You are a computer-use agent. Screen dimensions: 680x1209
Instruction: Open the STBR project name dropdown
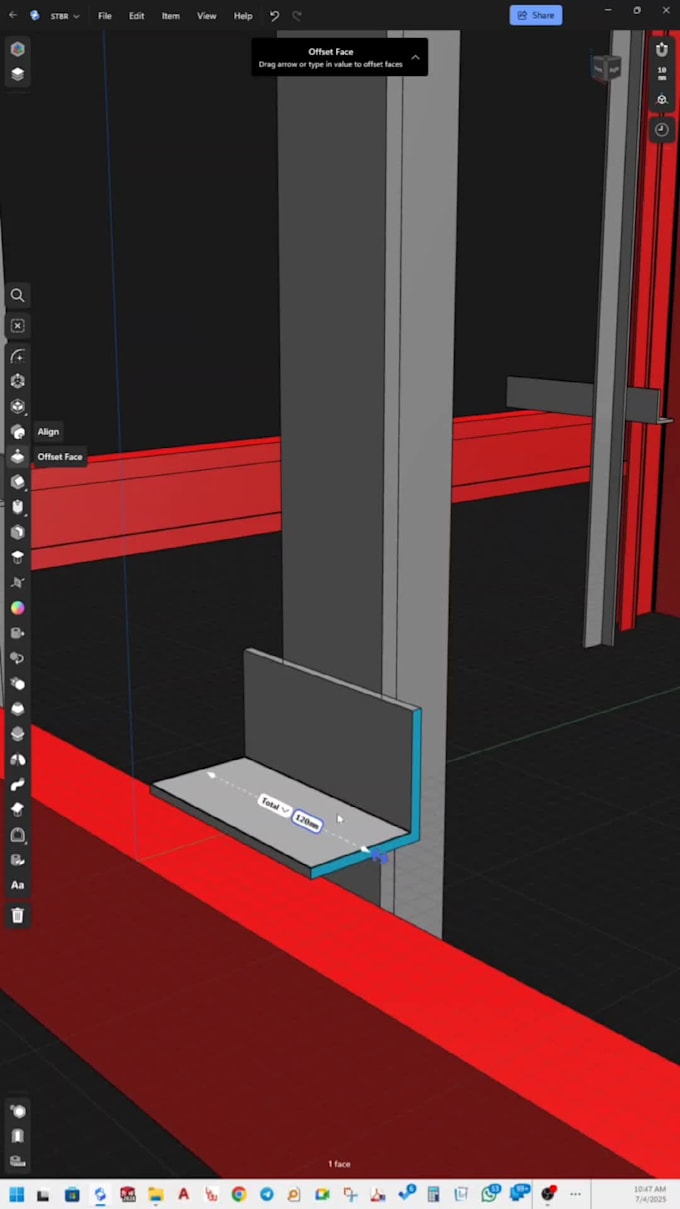pyautogui.click(x=65, y=16)
